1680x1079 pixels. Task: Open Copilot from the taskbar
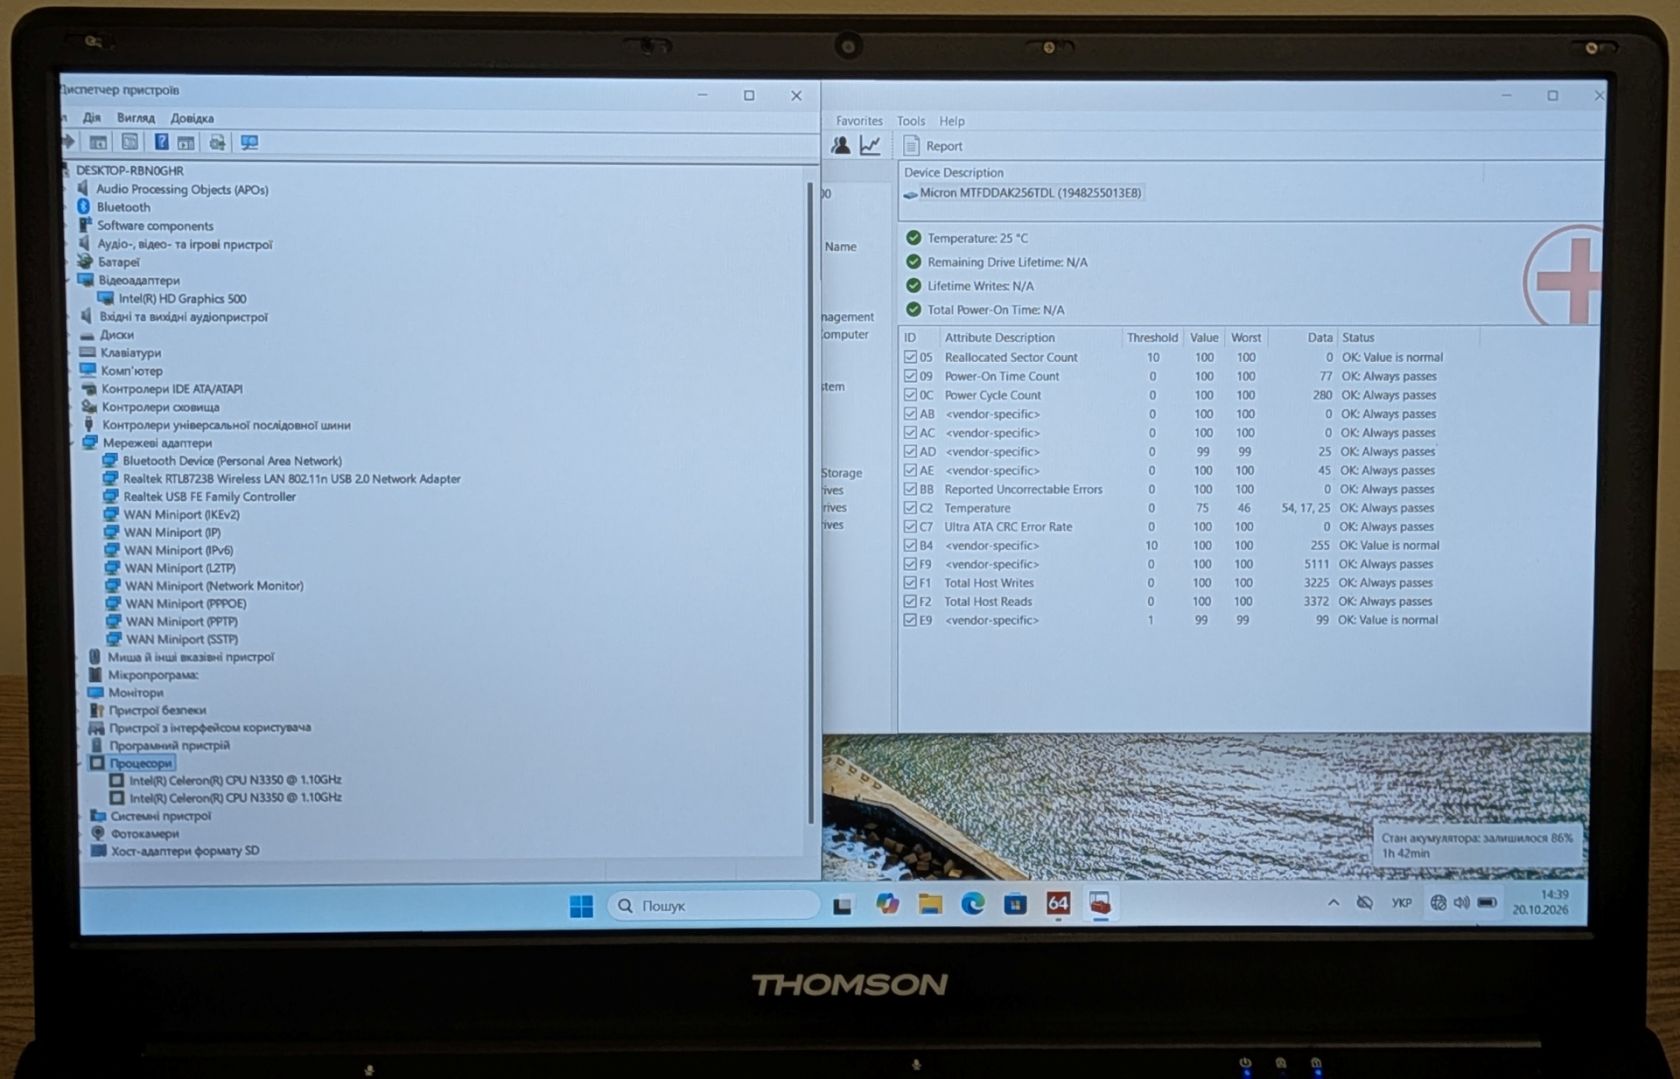pyautogui.click(x=887, y=904)
